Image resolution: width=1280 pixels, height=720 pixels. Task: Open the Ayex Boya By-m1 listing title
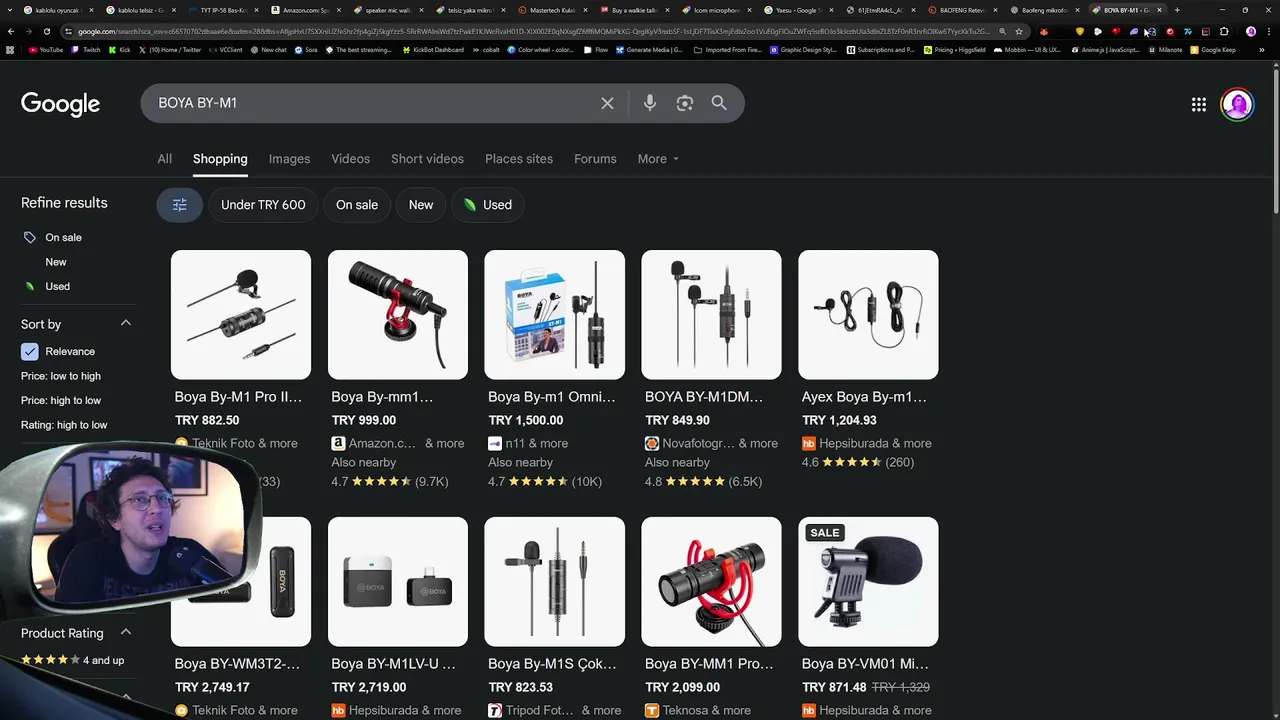[x=864, y=397]
